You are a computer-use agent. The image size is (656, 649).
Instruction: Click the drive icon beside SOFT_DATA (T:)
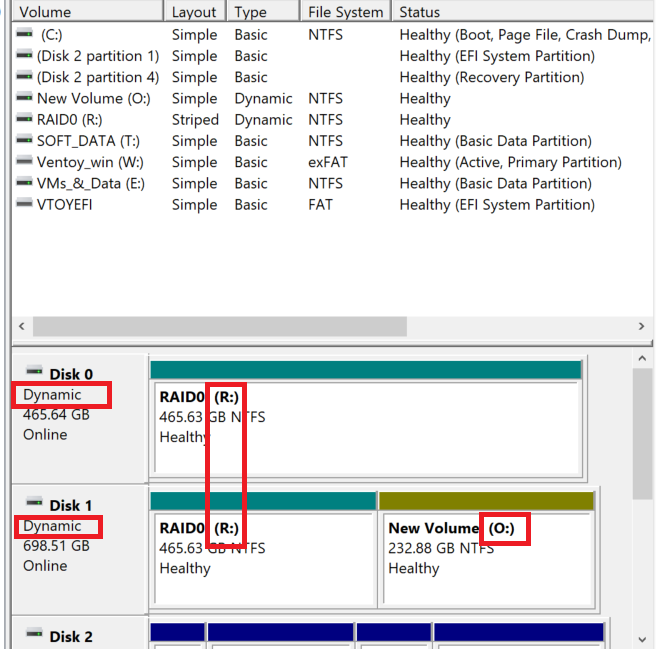(24, 140)
